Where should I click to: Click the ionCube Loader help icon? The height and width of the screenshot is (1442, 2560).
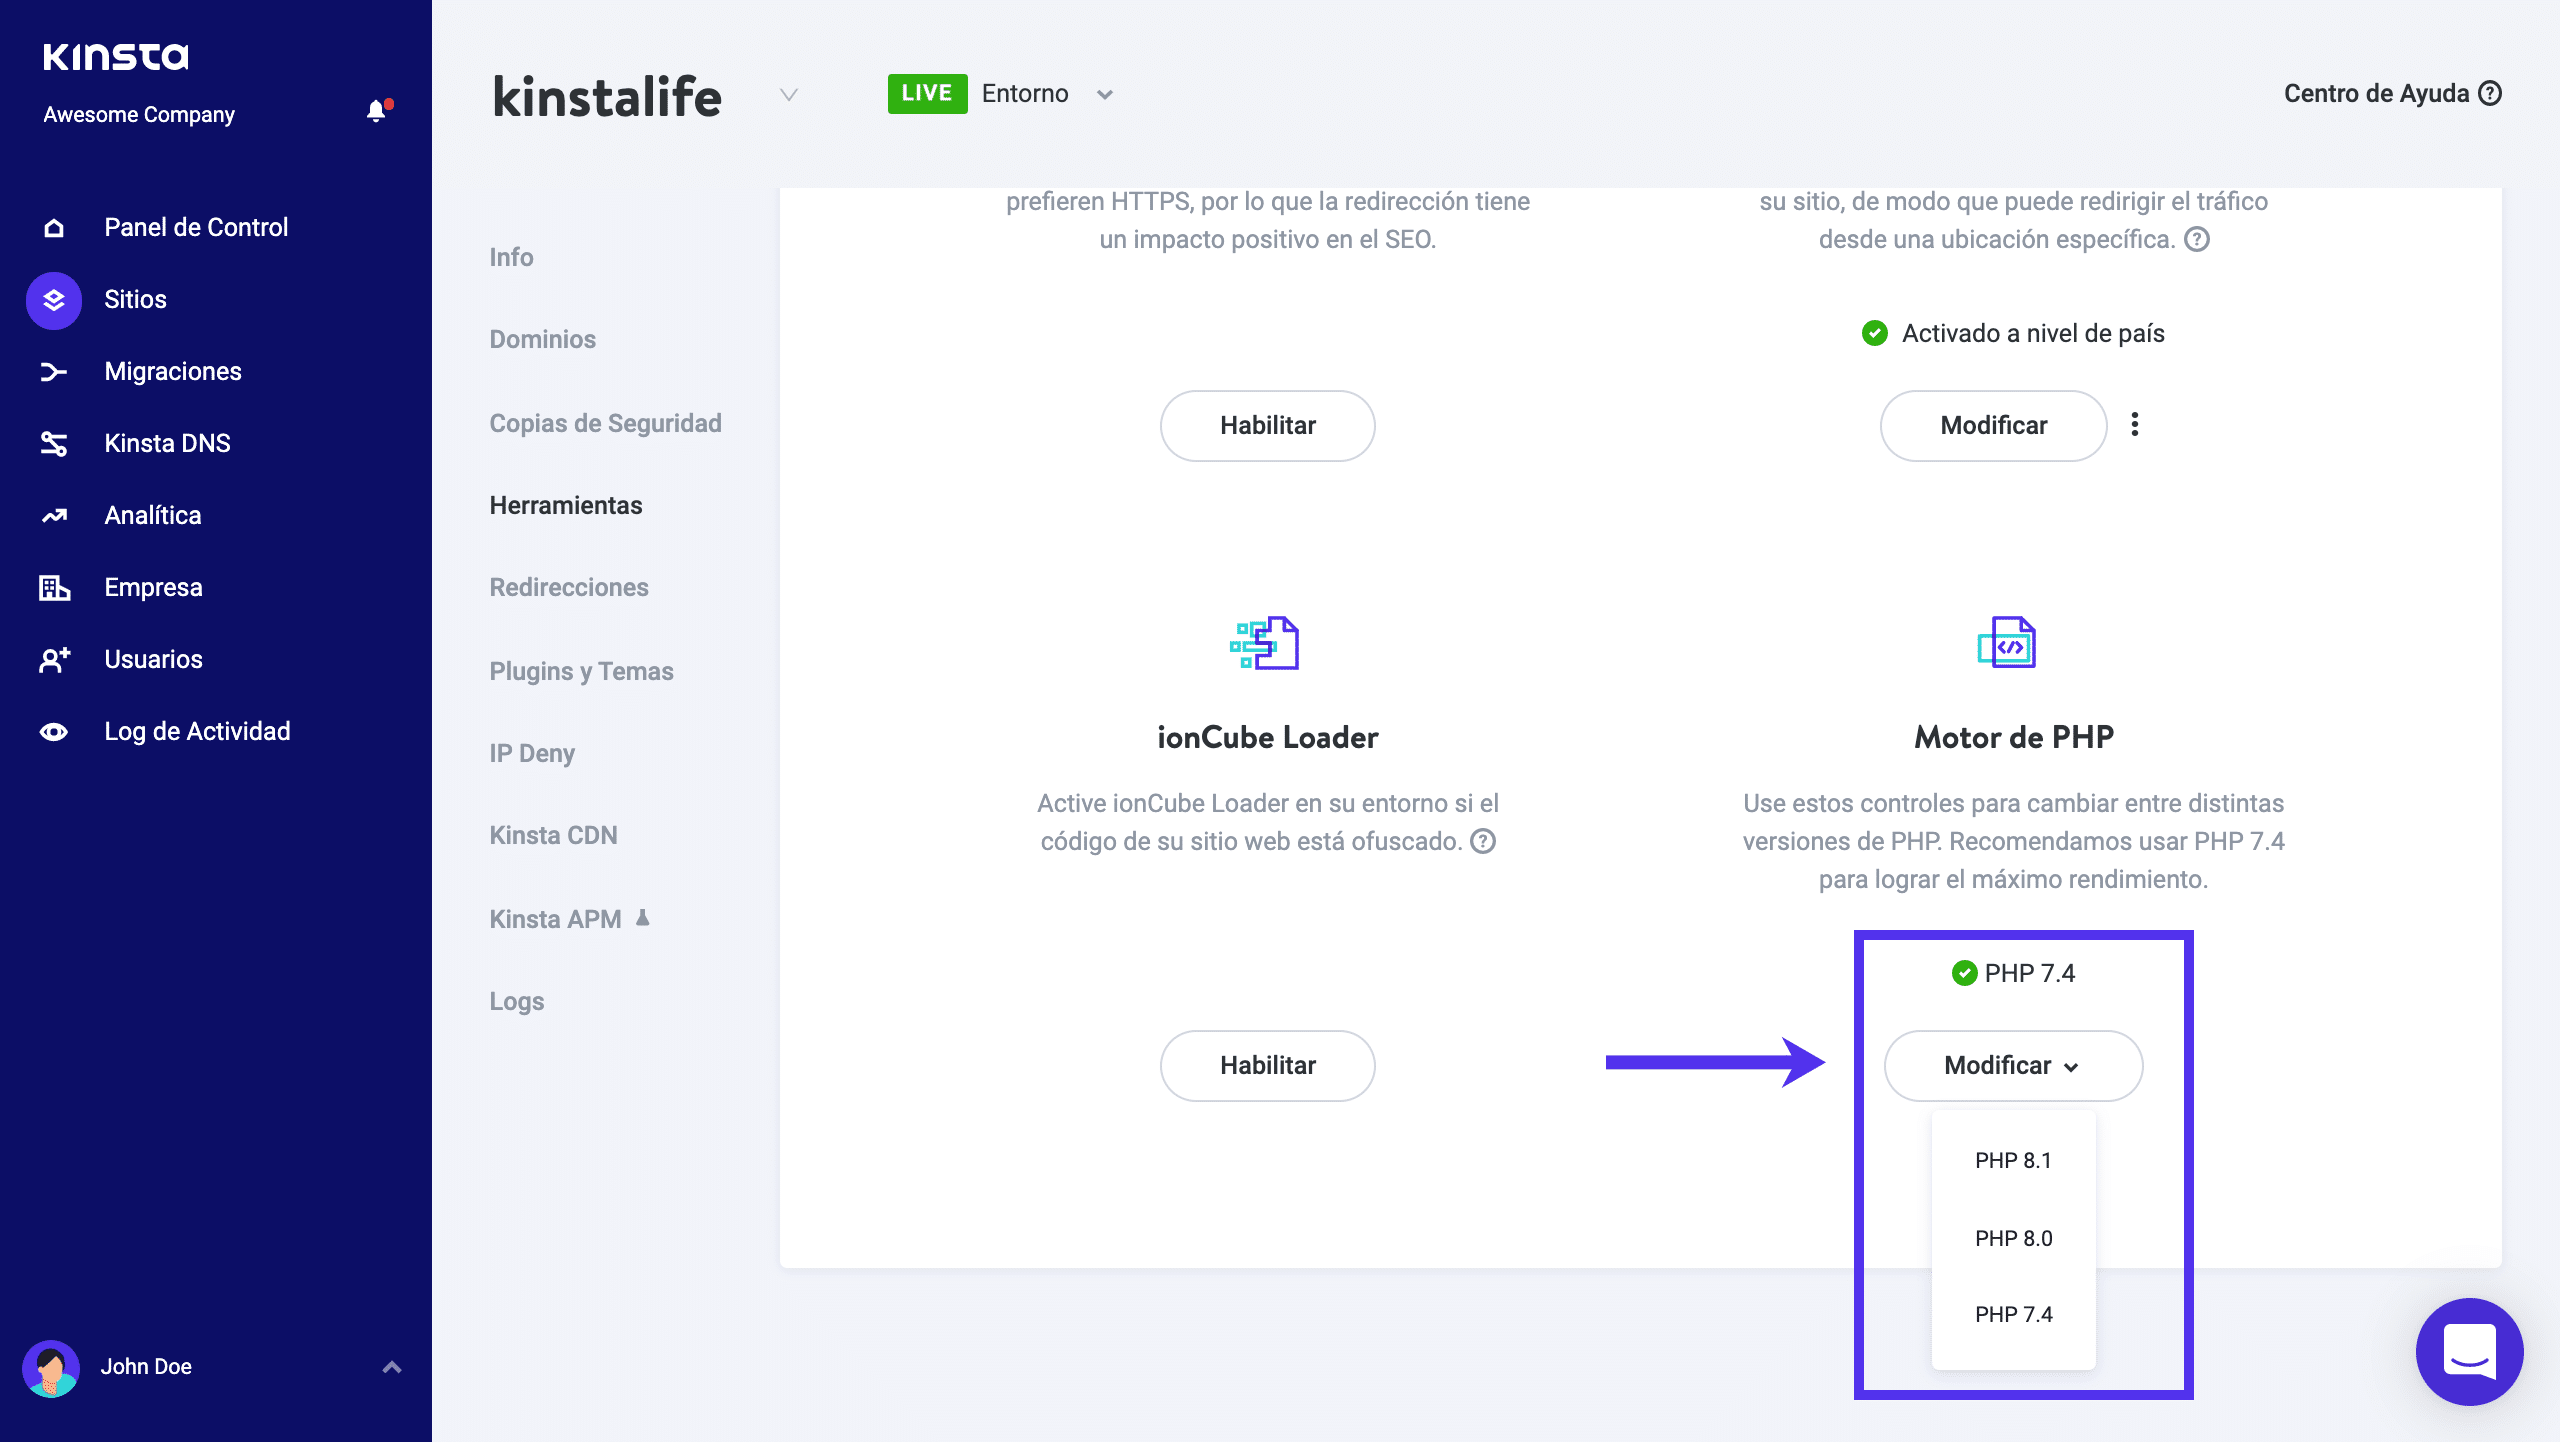(1484, 842)
